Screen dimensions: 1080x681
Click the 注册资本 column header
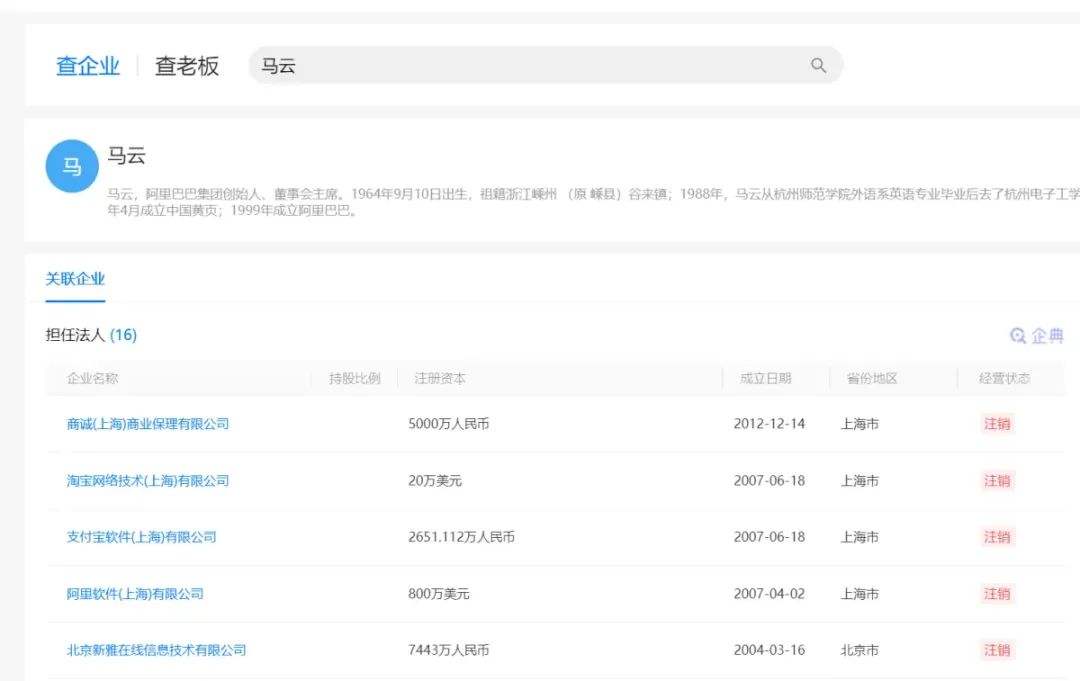[440, 378]
